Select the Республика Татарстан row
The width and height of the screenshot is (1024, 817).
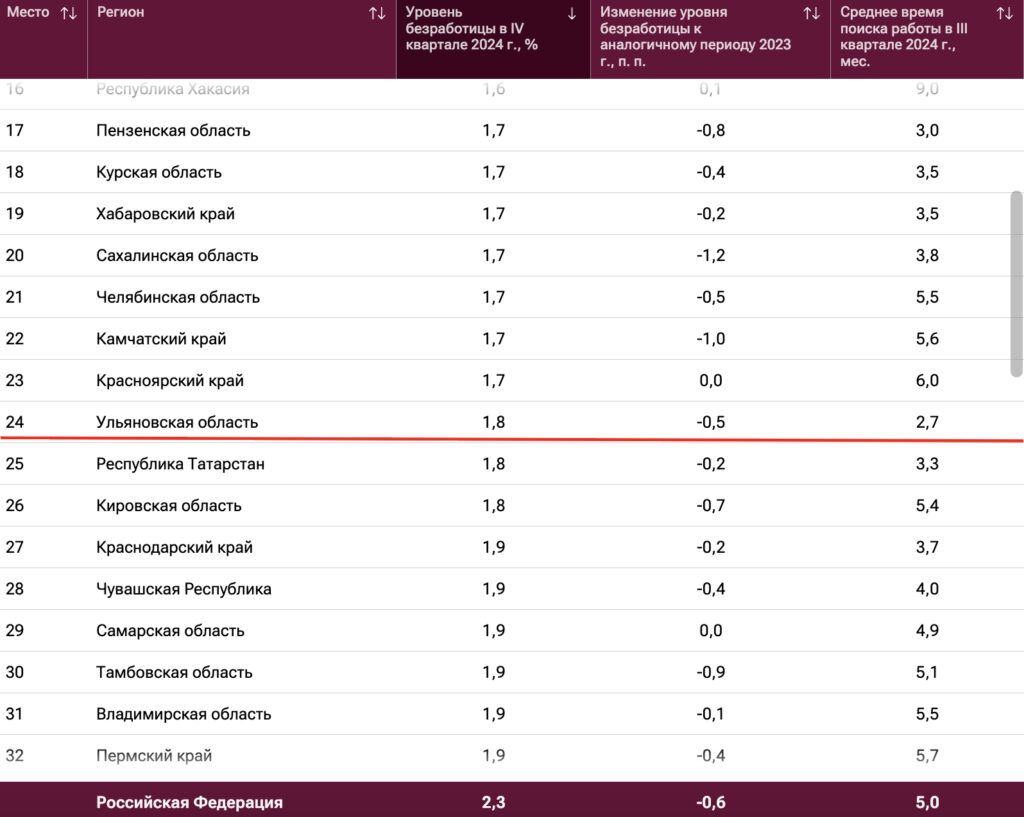(512, 464)
